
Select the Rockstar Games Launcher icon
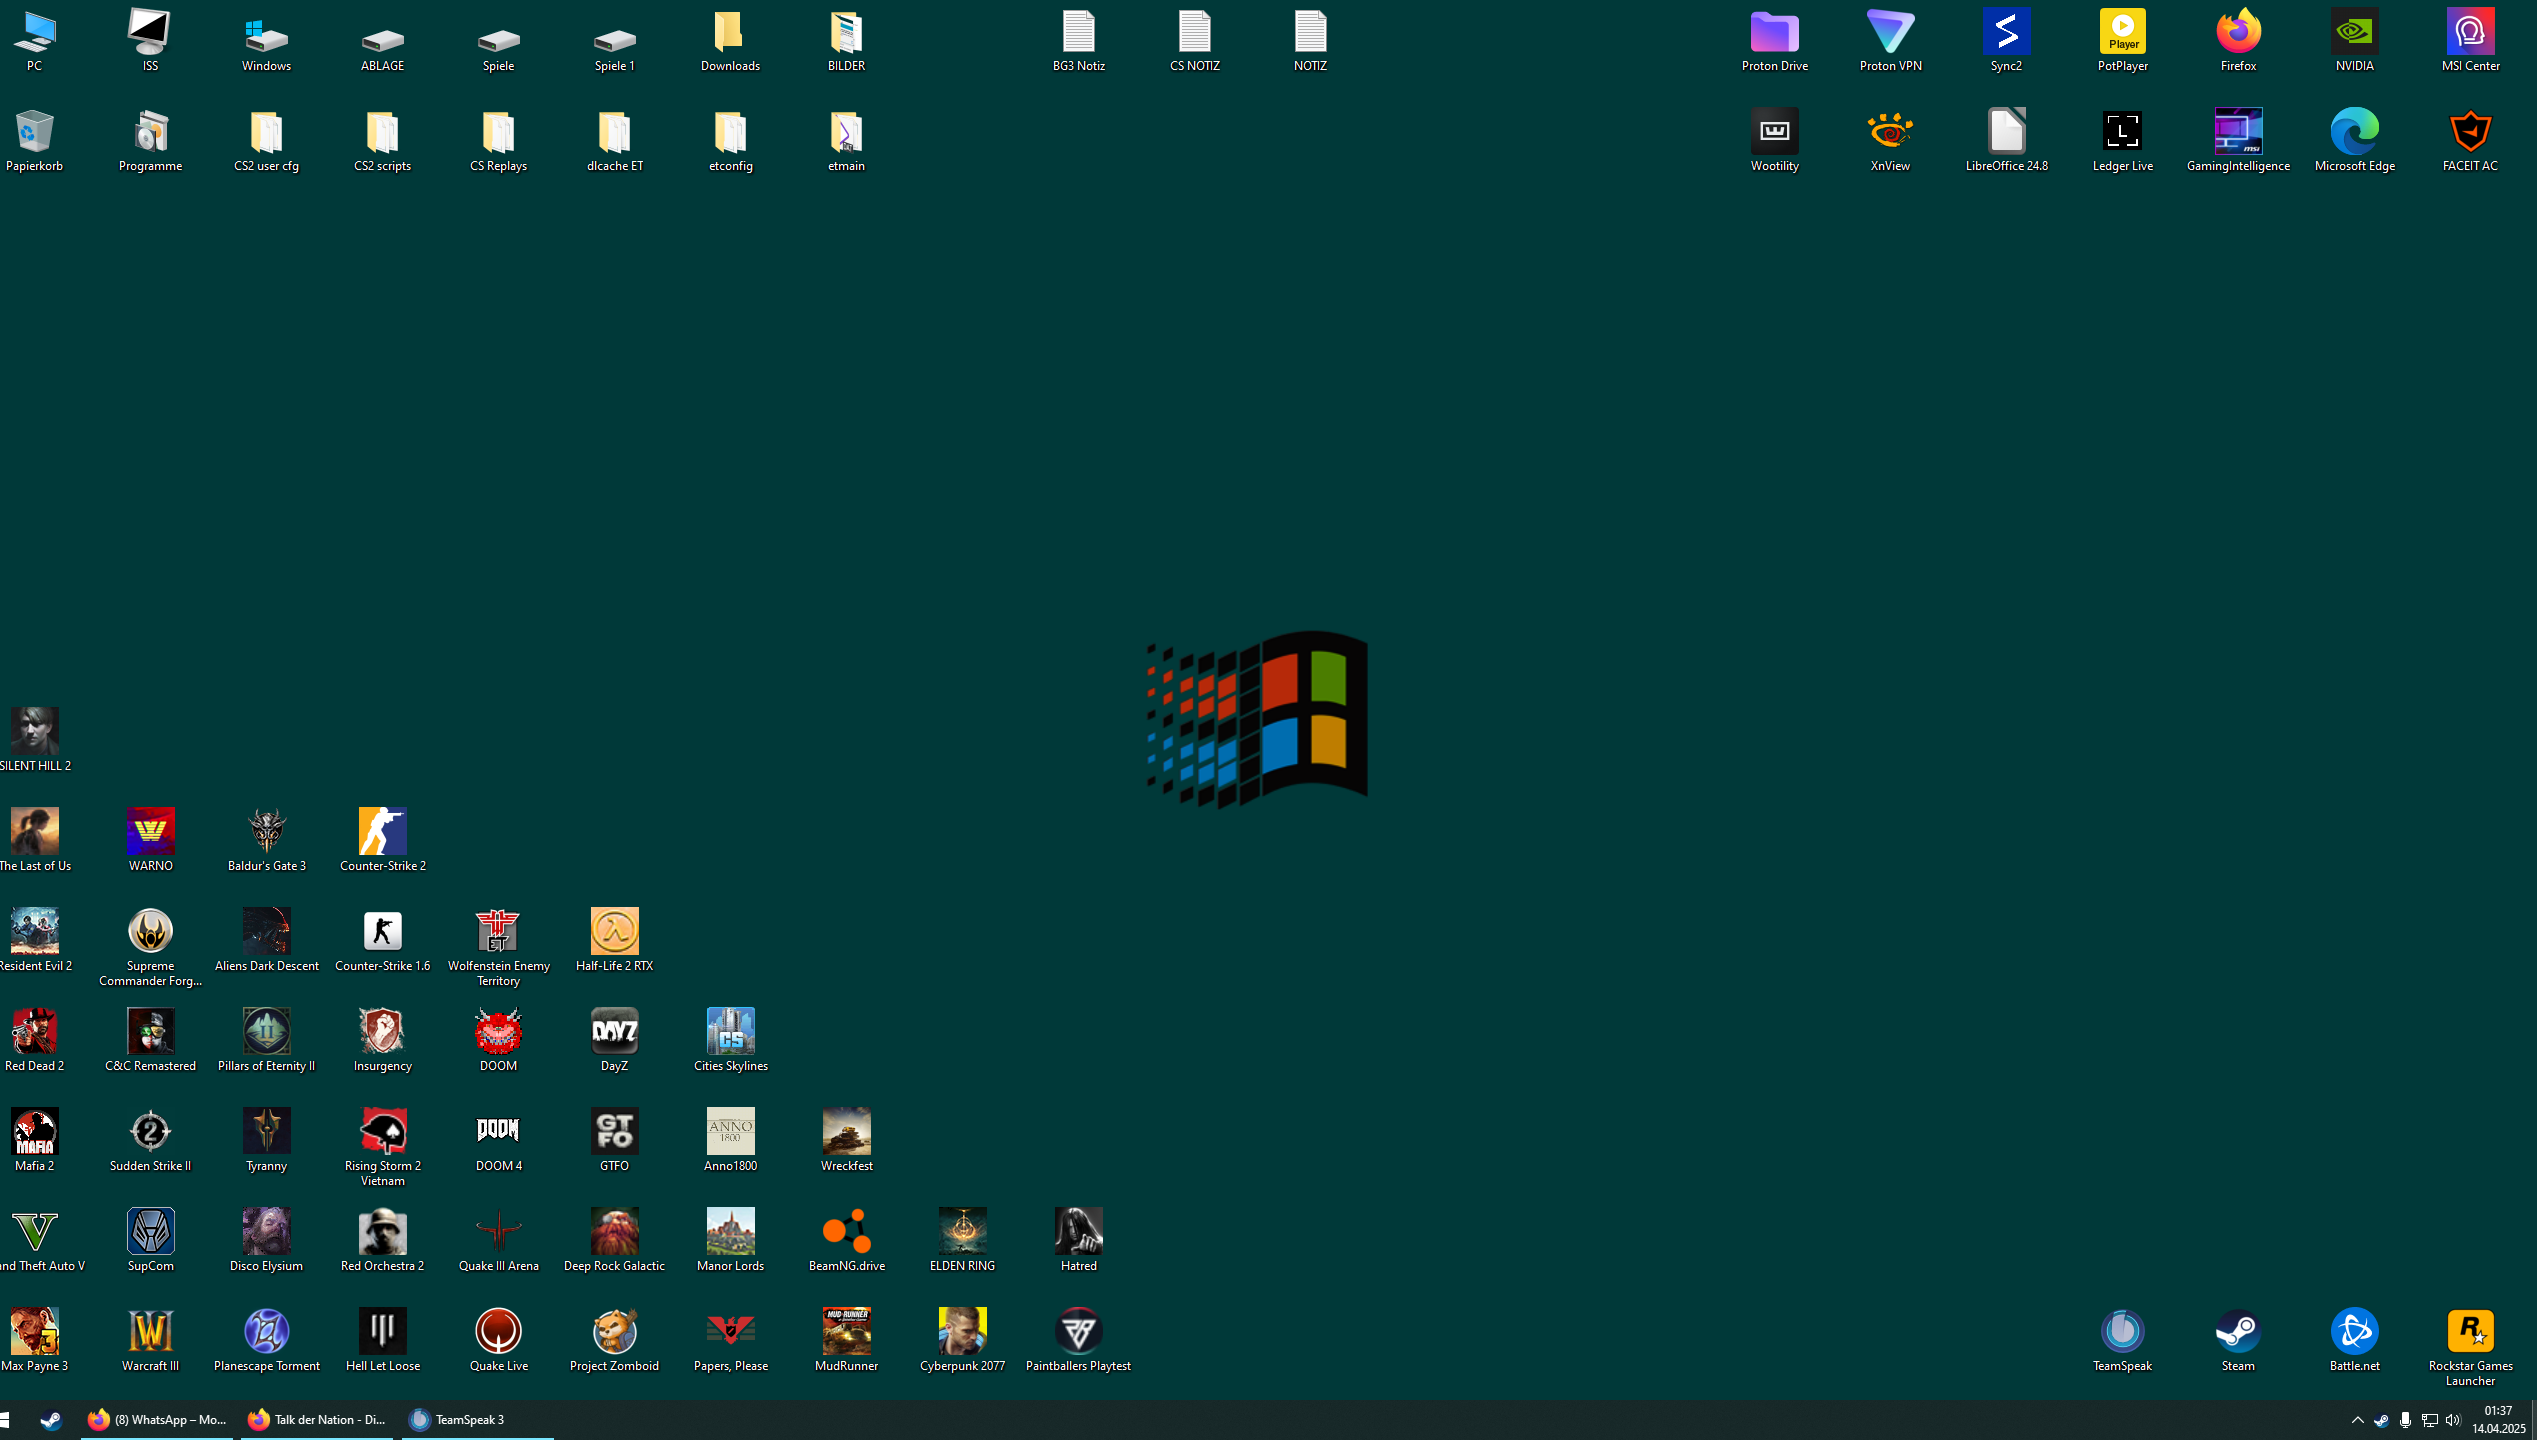[2469, 1332]
